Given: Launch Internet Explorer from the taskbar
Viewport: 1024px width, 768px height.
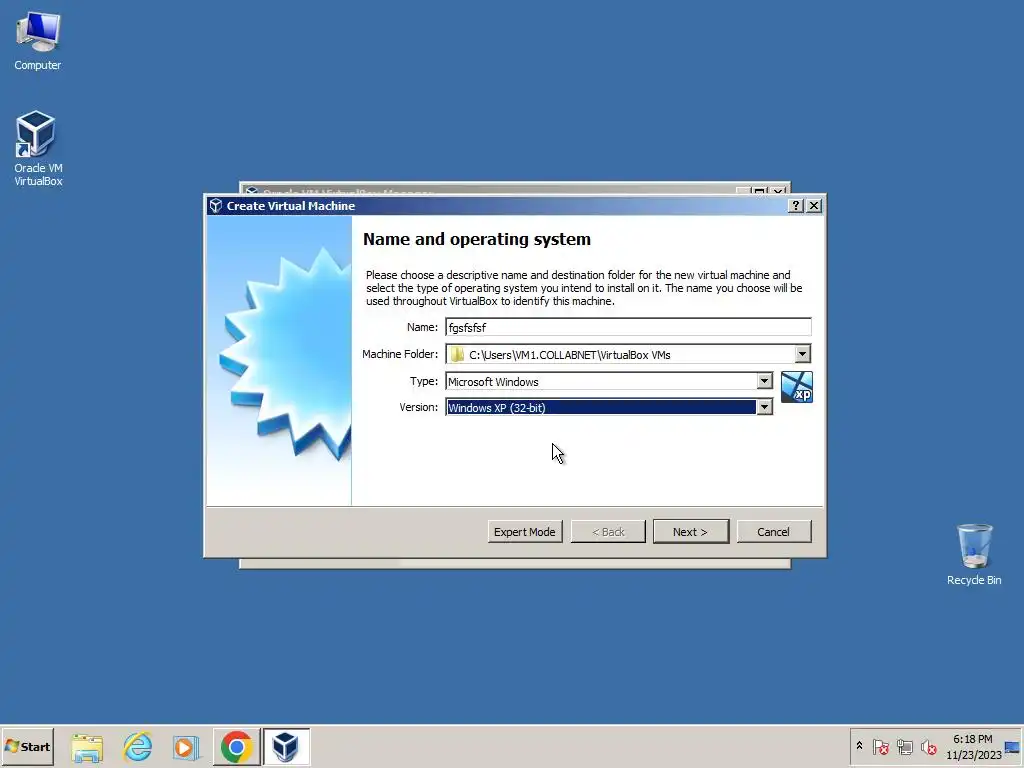Looking at the screenshot, I should pos(138,746).
